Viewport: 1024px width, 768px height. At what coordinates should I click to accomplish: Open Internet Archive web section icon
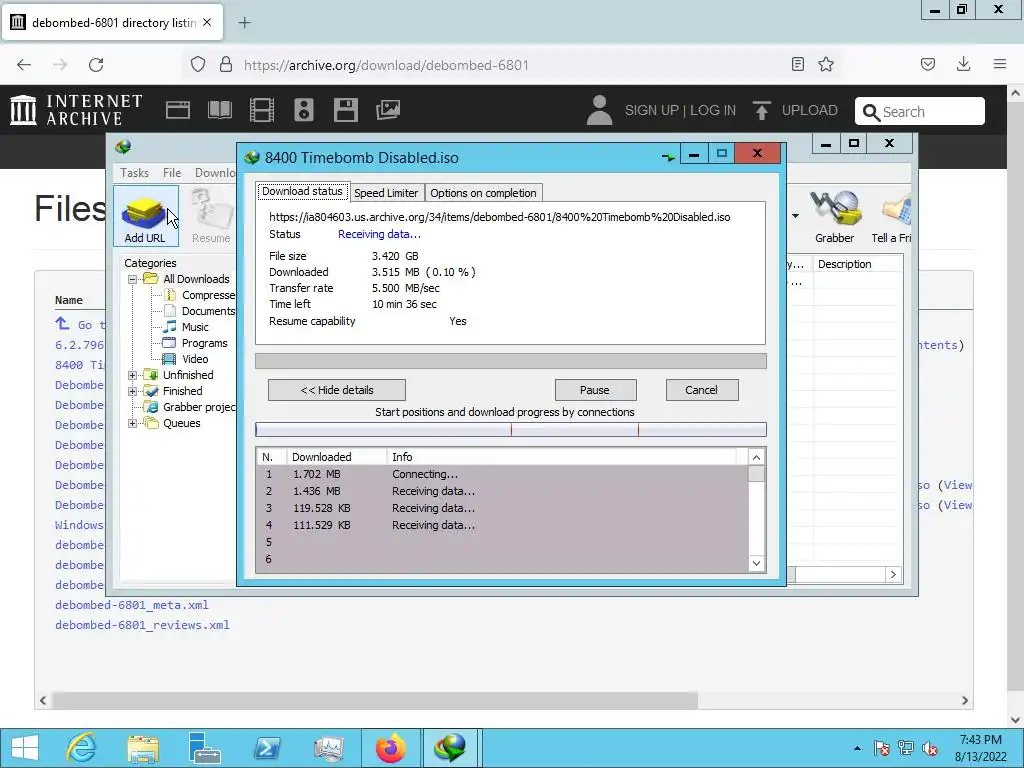(178, 110)
